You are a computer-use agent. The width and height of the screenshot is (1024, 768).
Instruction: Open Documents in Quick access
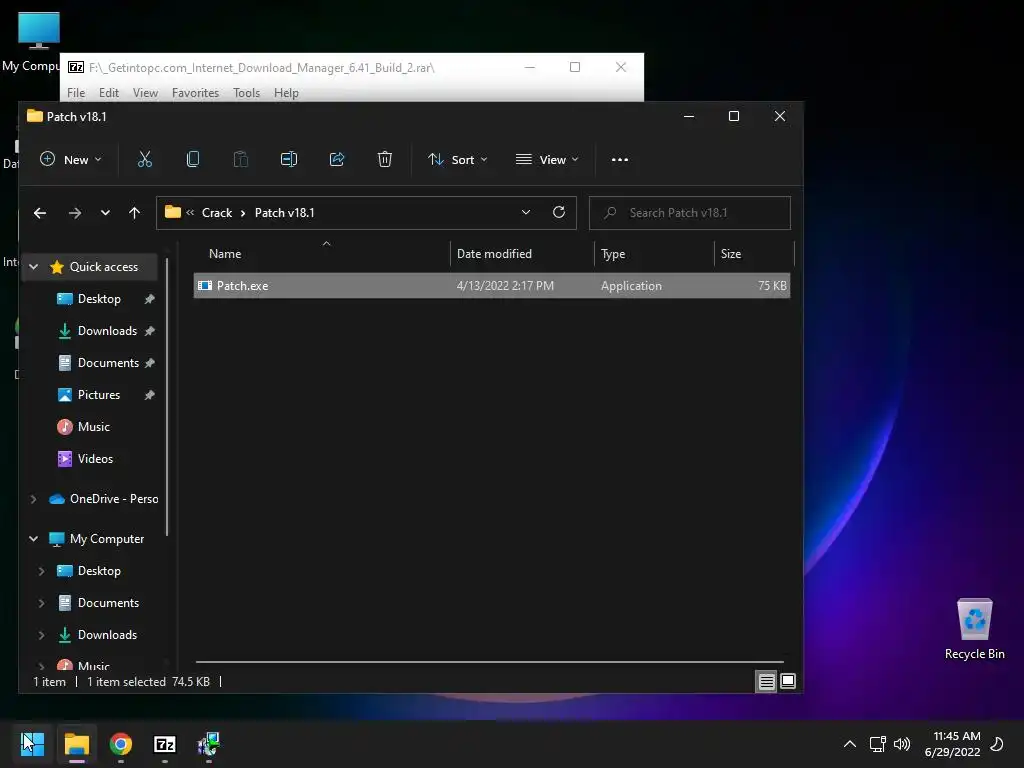tap(108, 363)
